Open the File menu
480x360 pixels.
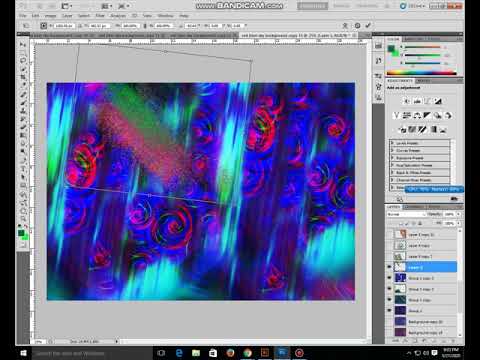(x=23, y=16)
